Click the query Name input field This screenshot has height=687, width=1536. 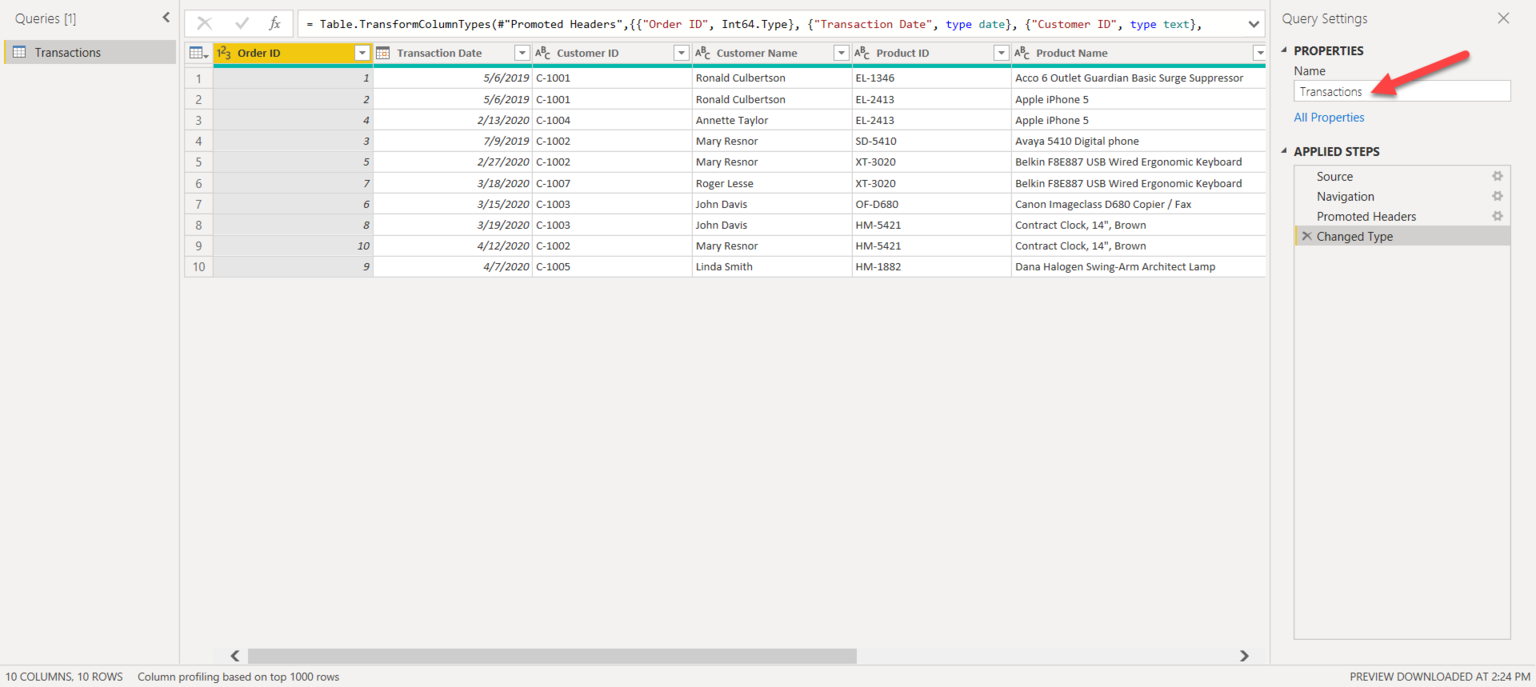pos(1401,91)
